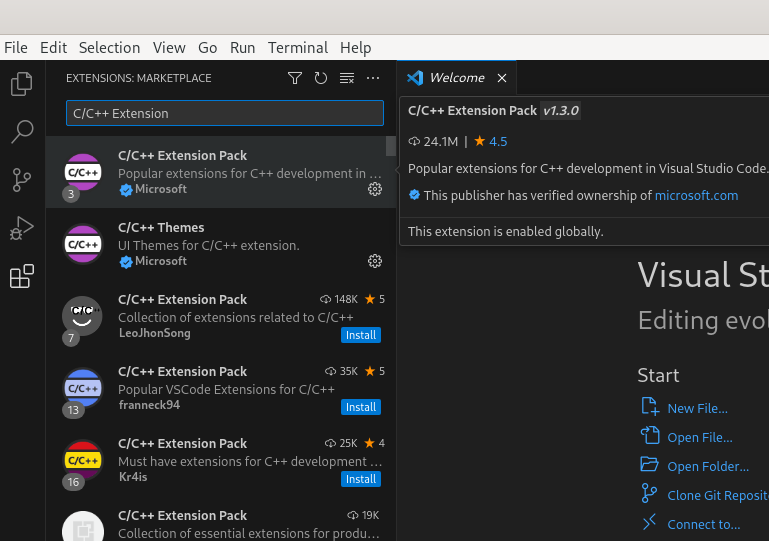Open the microsoft.com publisher link

pos(696,196)
